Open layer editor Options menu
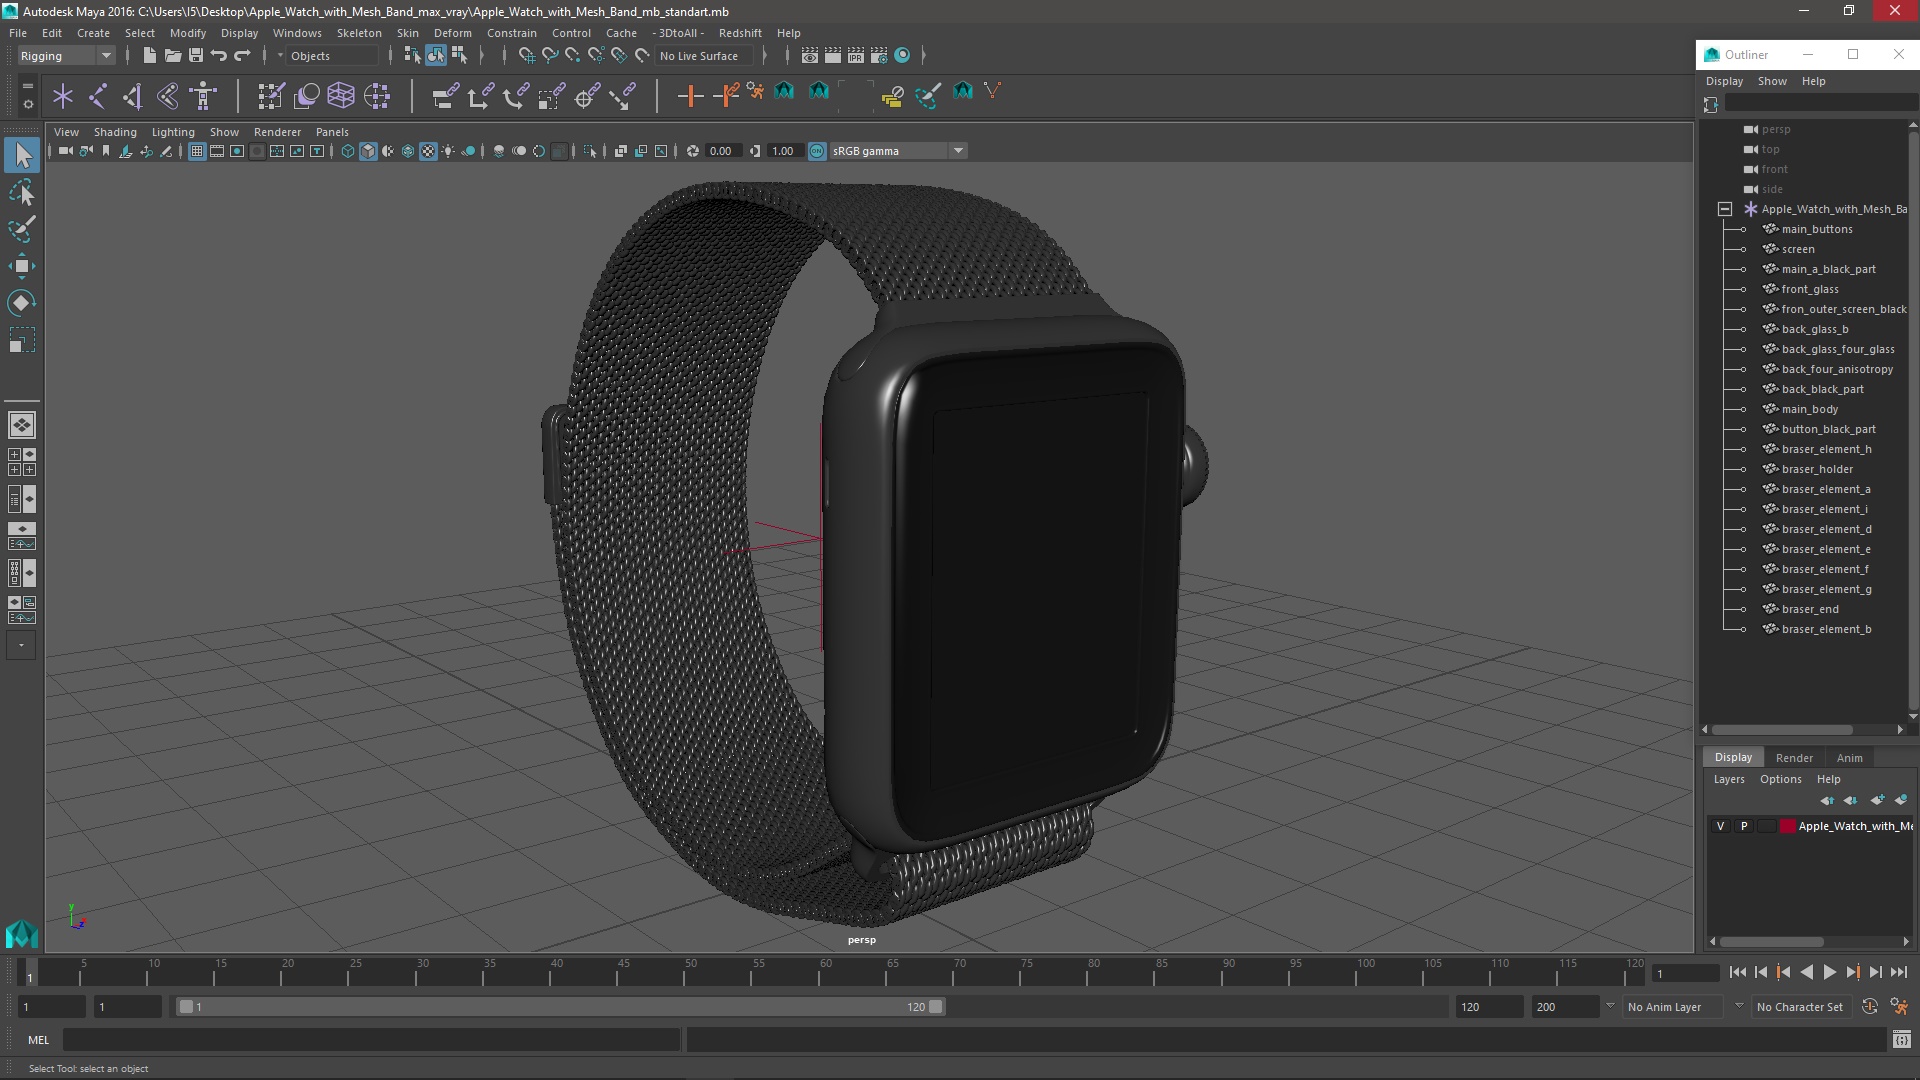The height and width of the screenshot is (1080, 1920). point(1780,779)
